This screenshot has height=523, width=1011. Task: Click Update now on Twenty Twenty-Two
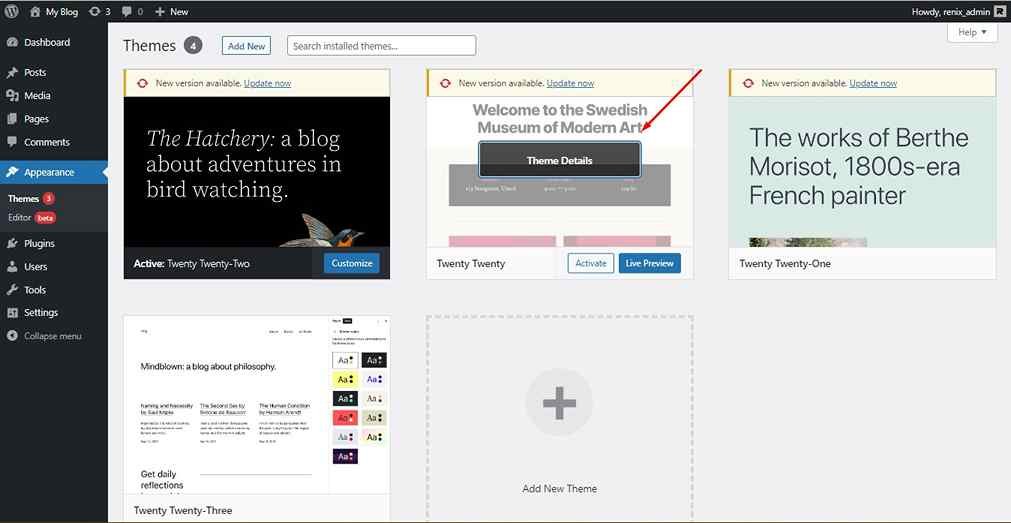click(268, 83)
